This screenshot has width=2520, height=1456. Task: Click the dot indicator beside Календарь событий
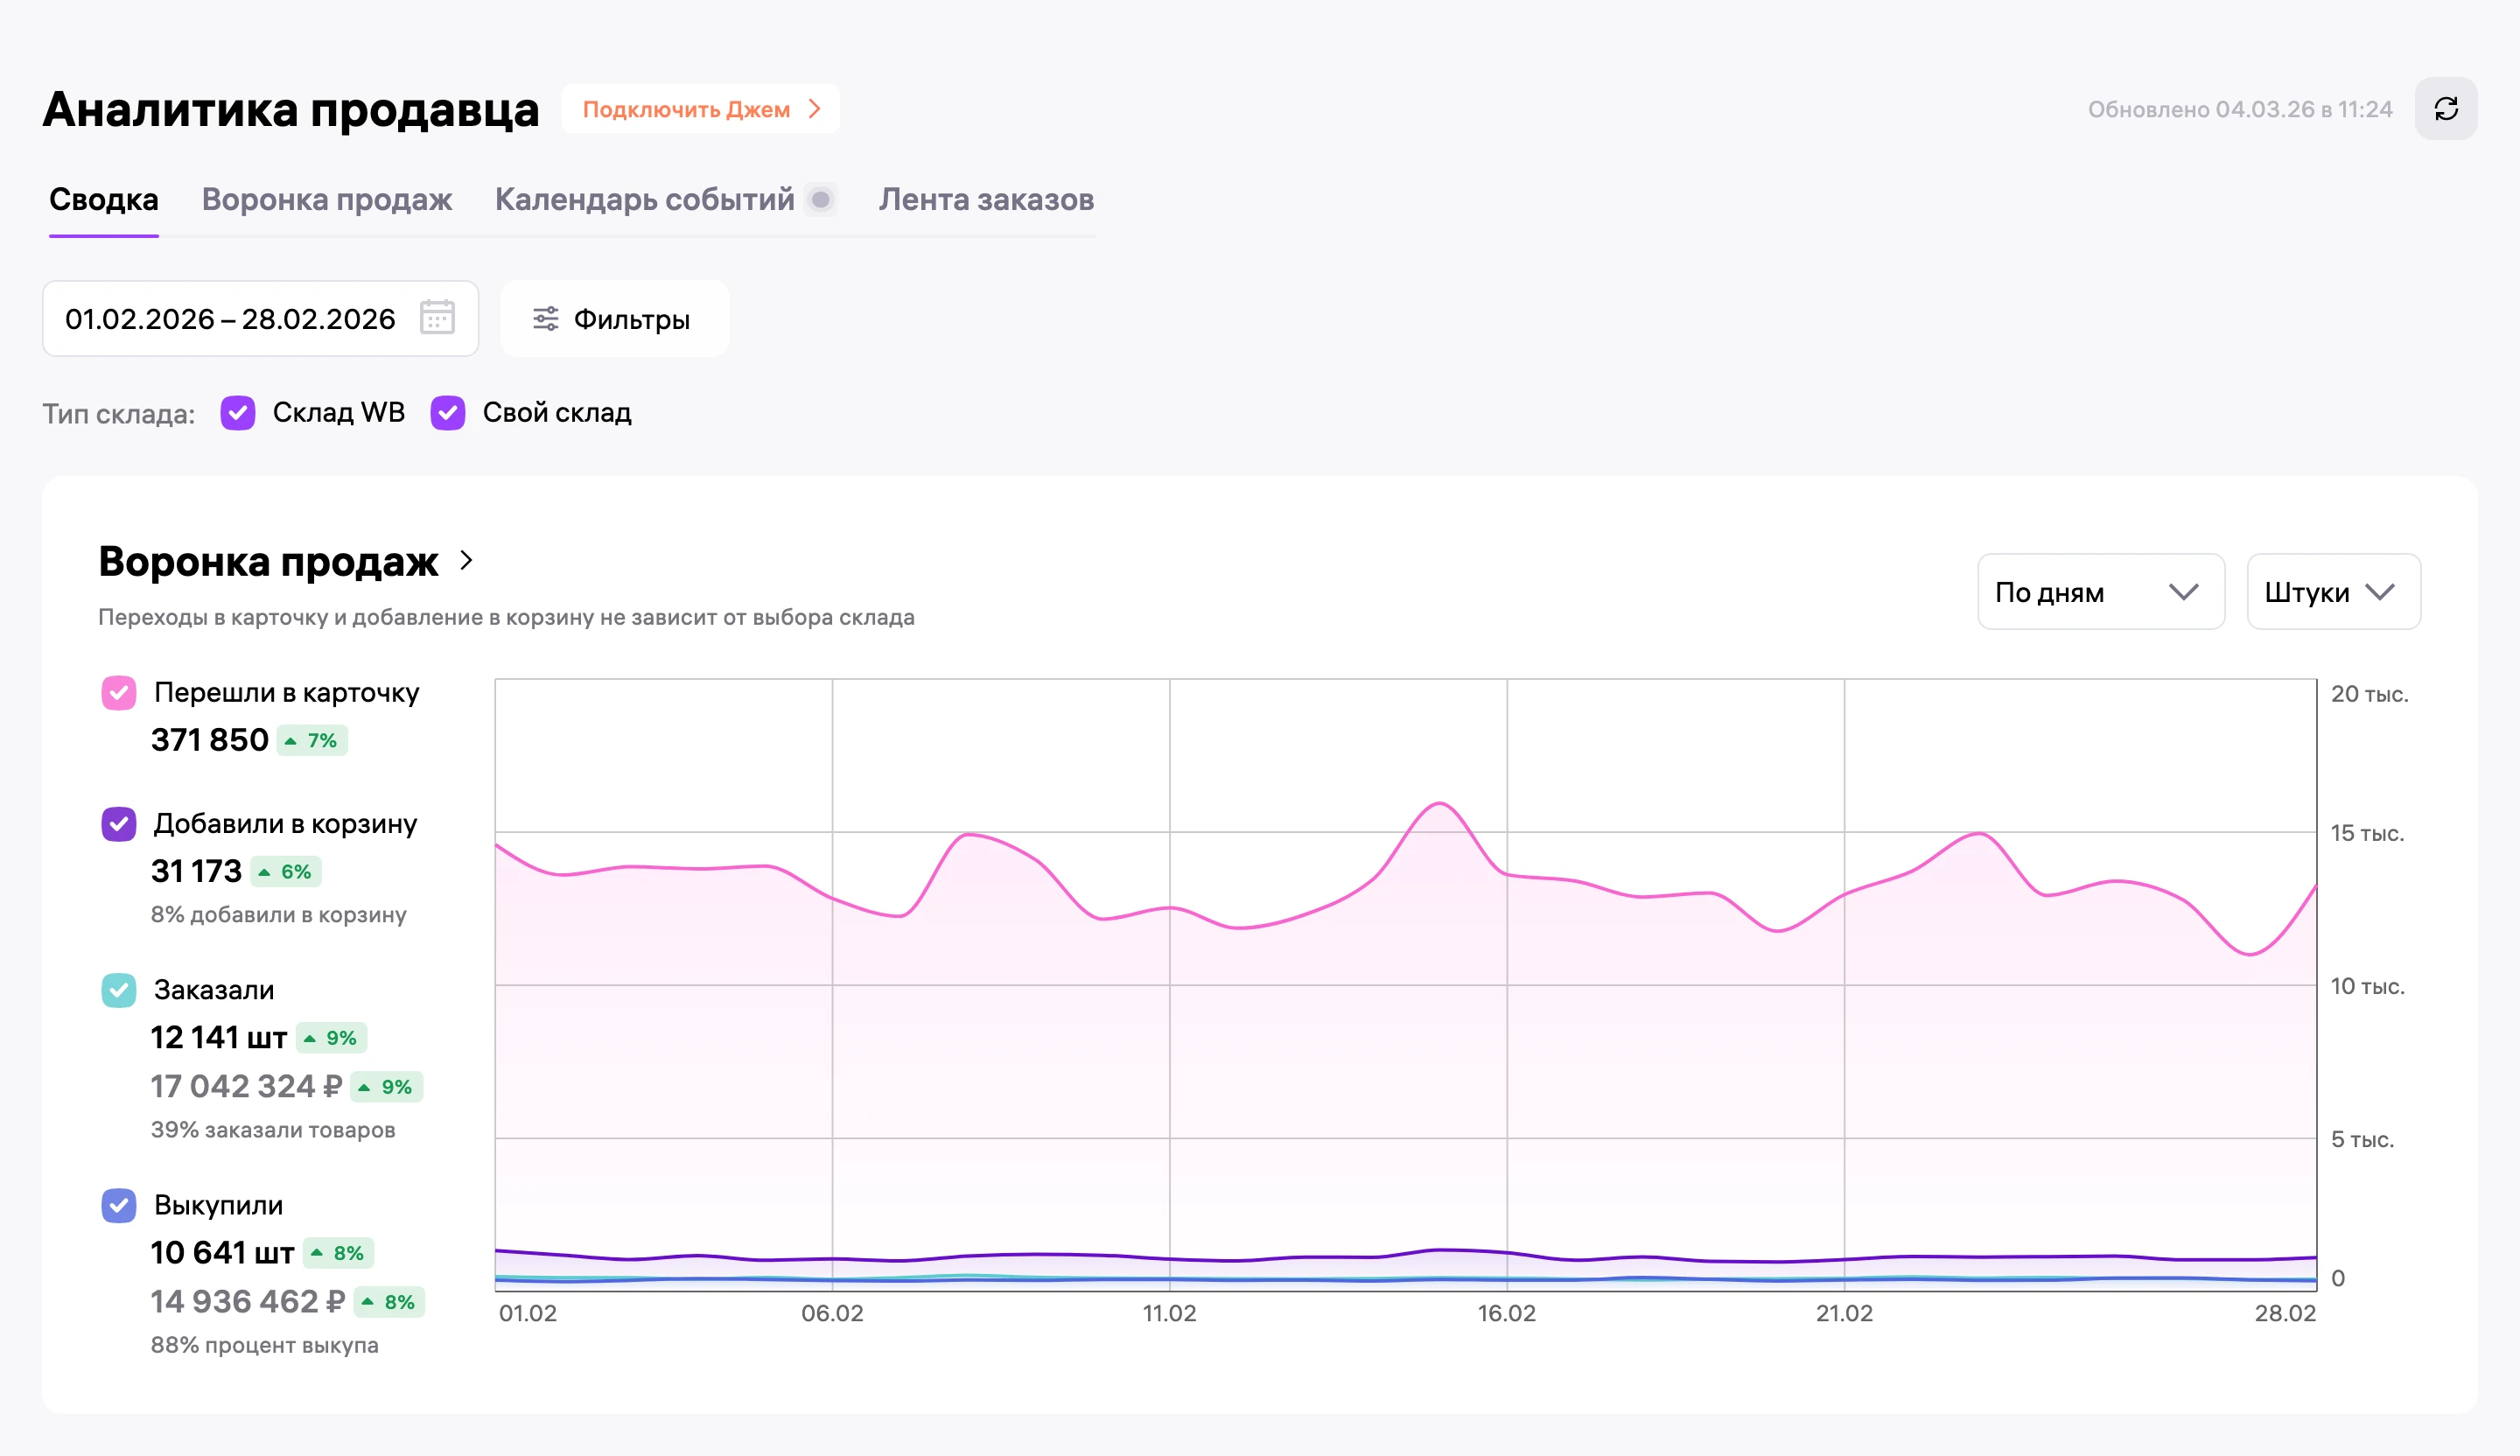[x=820, y=200]
